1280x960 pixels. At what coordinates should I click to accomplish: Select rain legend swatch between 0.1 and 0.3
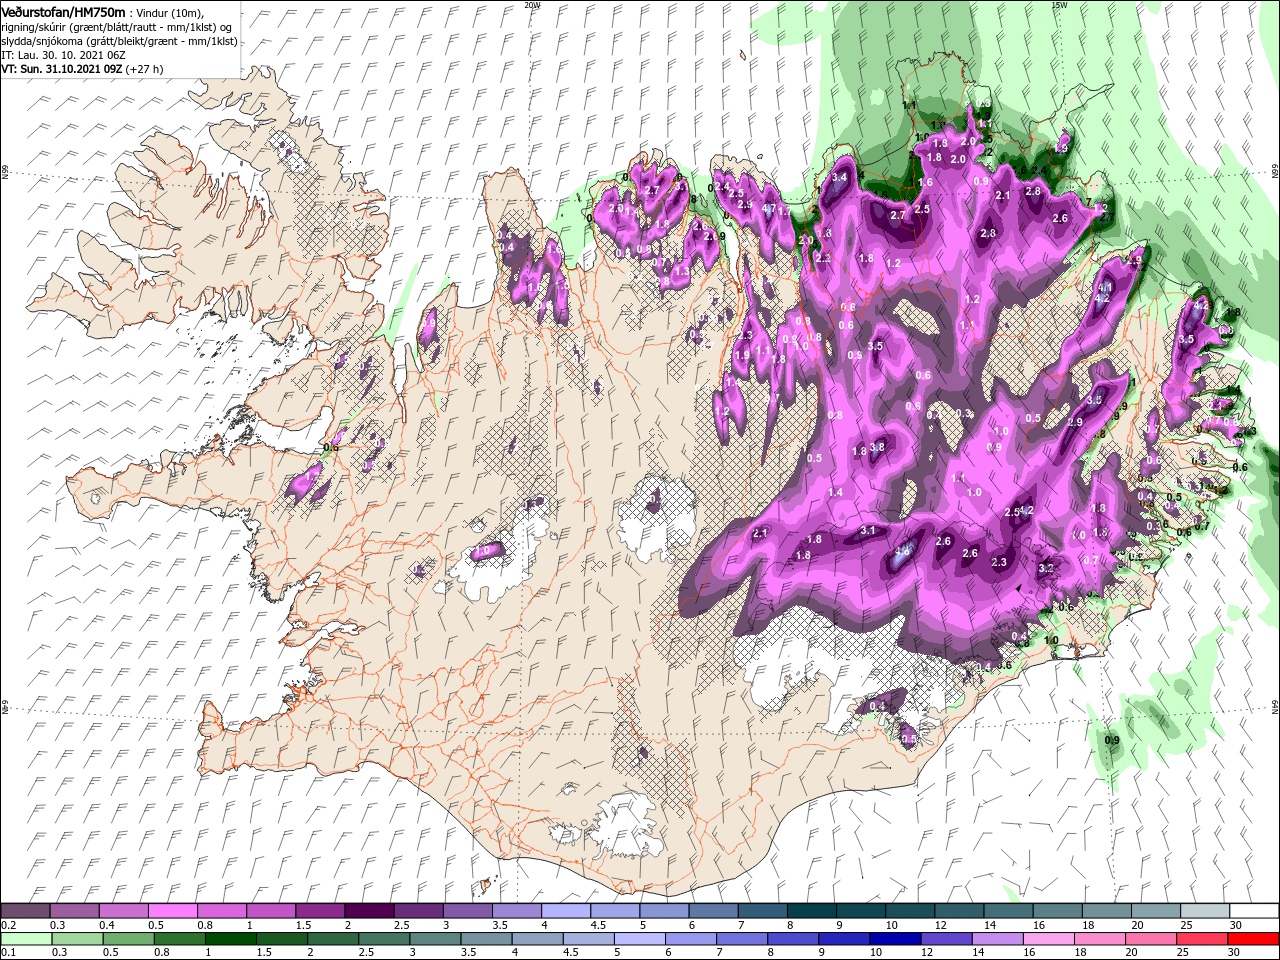pyautogui.click(x=25, y=939)
